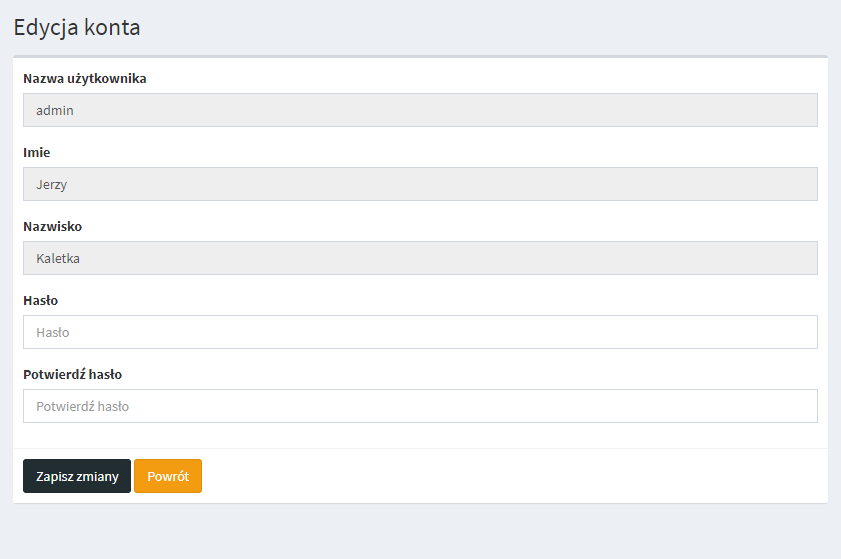Click the Nazwa użytkownika label

point(85,78)
